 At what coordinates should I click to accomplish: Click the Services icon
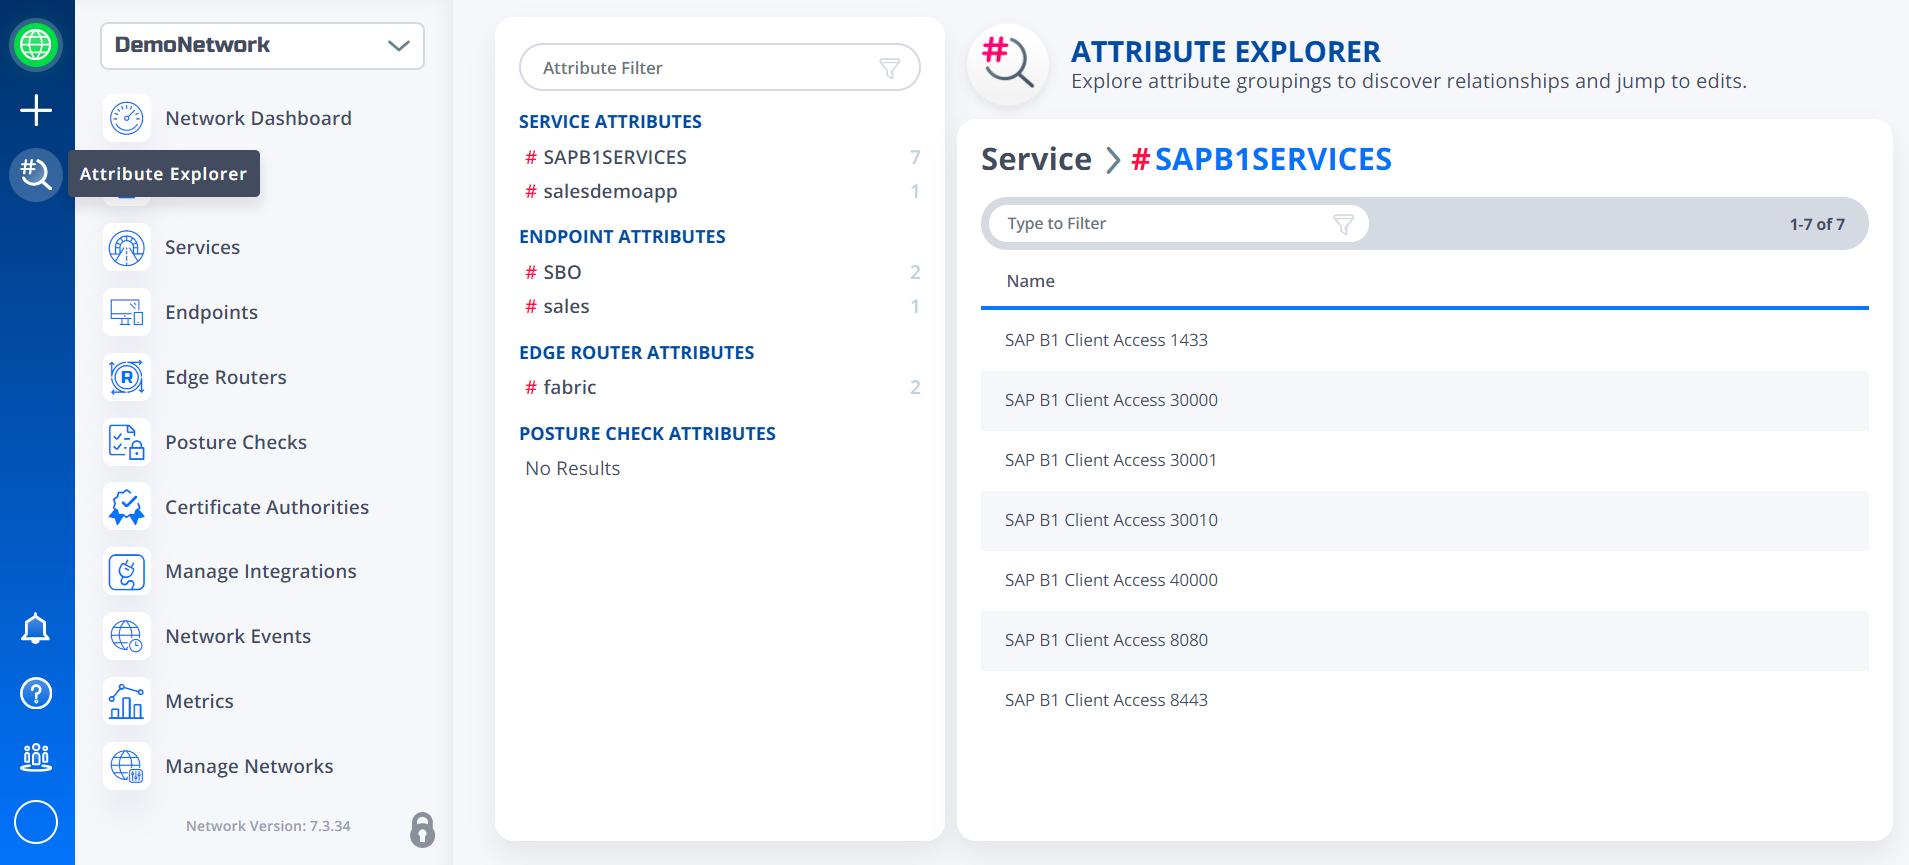pos(127,247)
